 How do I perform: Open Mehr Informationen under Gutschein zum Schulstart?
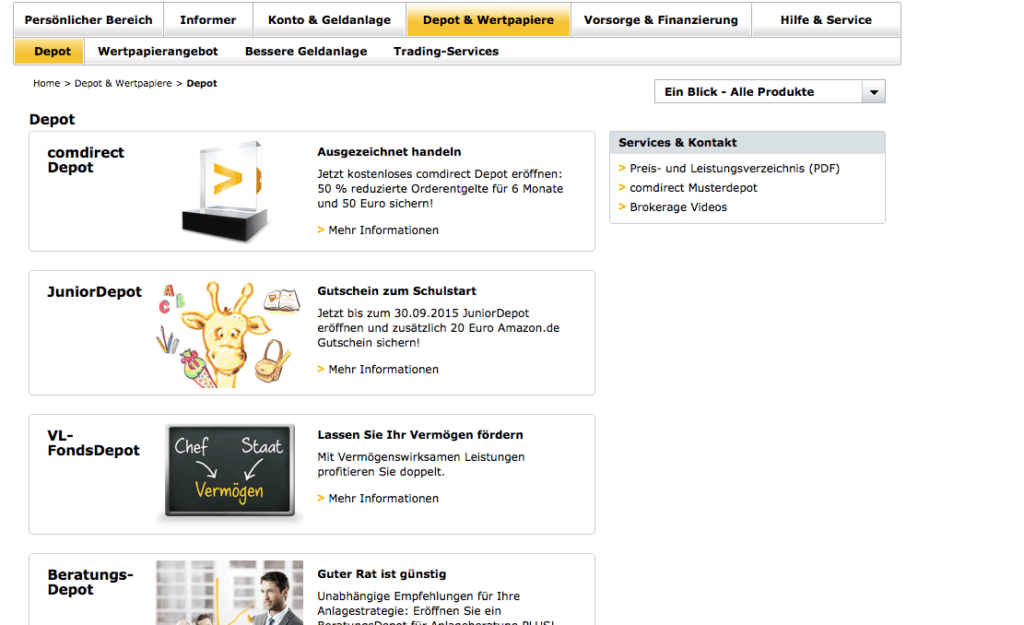(x=383, y=369)
